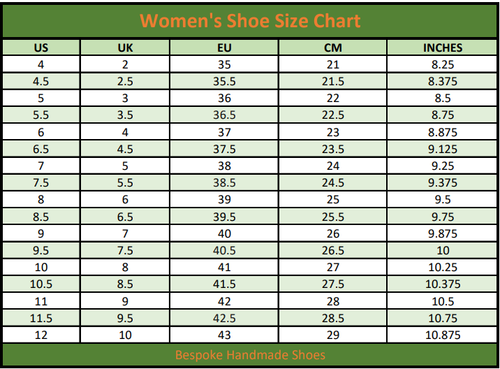
Task: Select the UK column header
Action: [x=125, y=48]
